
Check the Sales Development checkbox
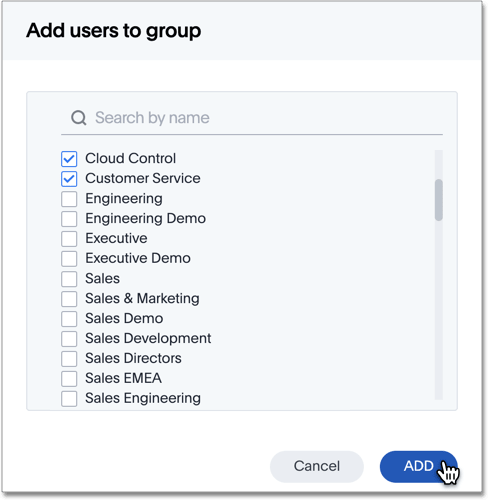[x=69, y=339]
